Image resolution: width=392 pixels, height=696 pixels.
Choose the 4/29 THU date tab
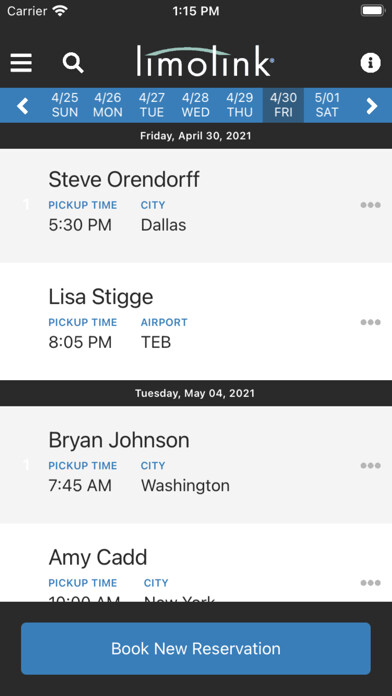click(x=240, y=105)
